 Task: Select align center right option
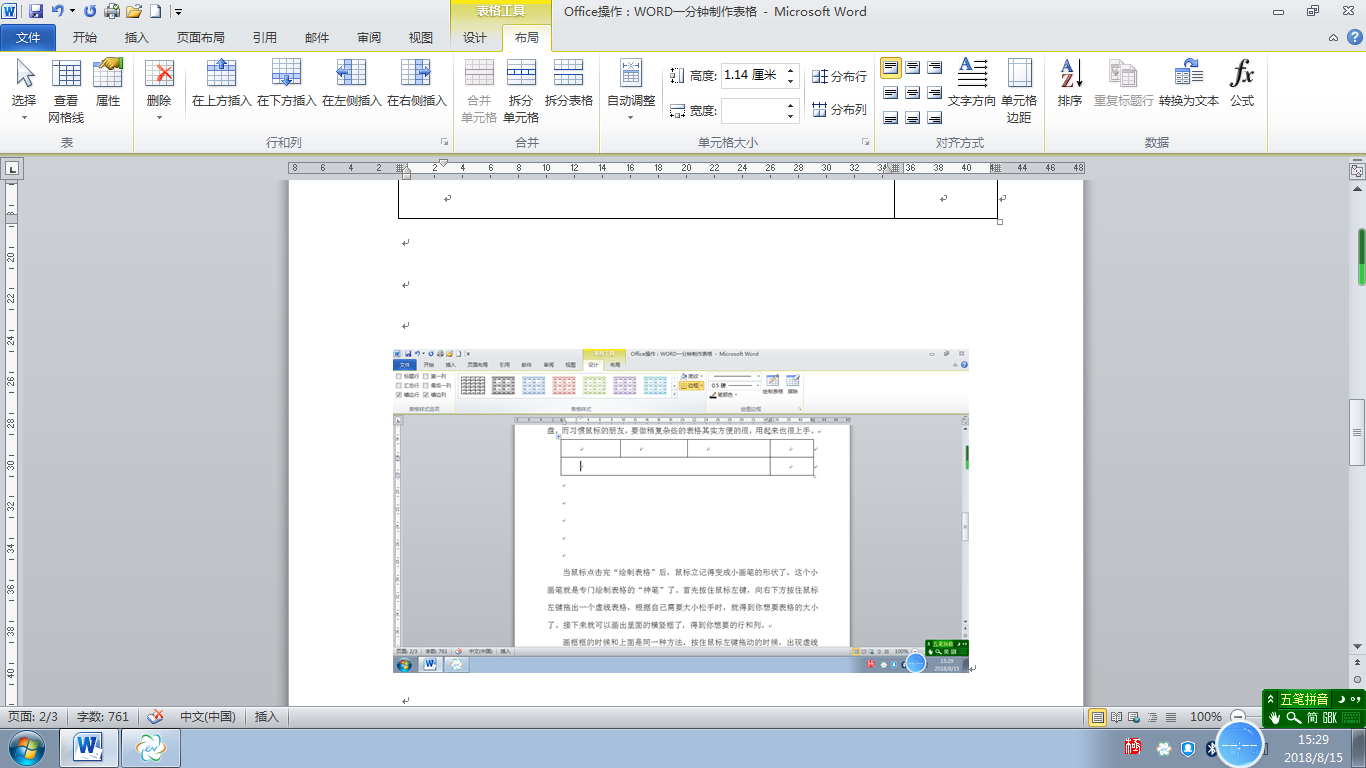935,93
